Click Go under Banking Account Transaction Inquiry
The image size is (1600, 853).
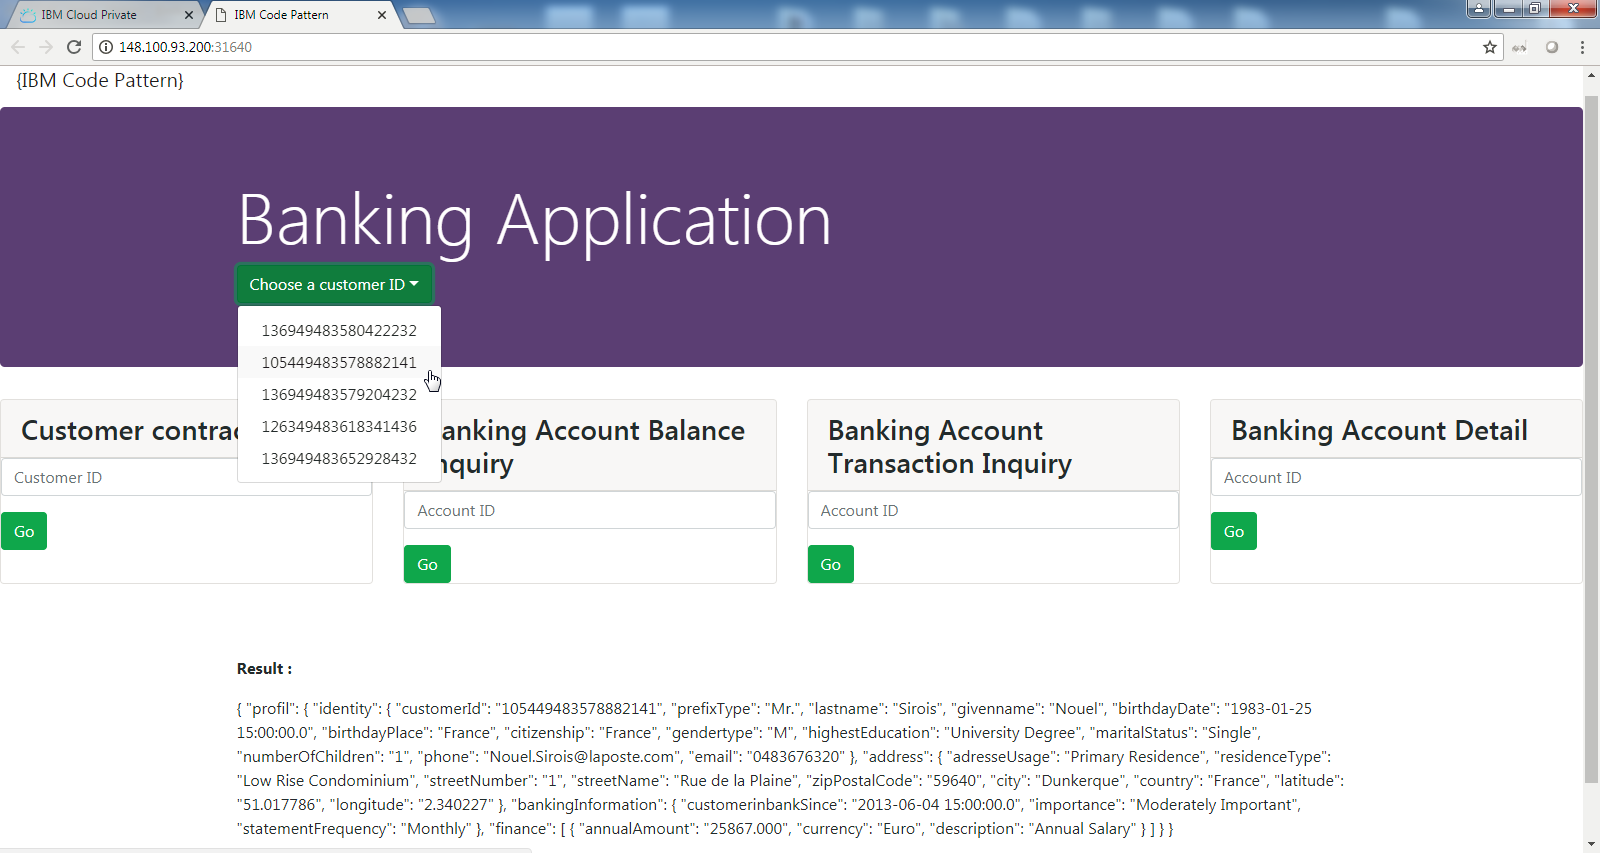point(831,564)
